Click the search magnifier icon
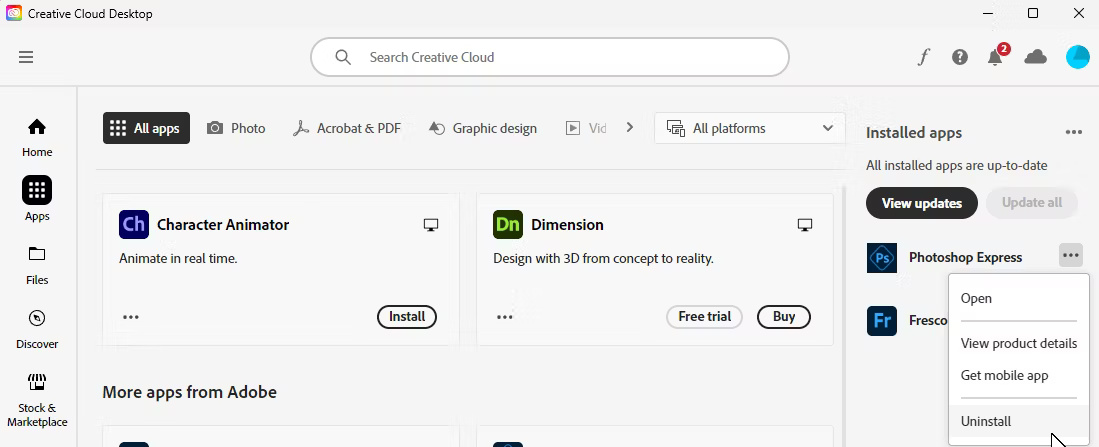The image size is (1099, 447). tap(343, 57)
